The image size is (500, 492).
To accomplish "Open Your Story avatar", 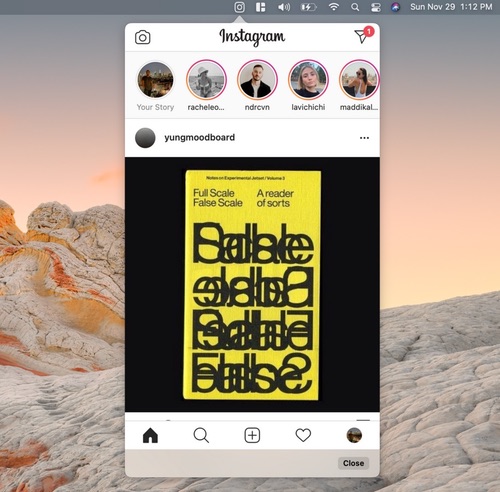I will click(x=155, y=80).
